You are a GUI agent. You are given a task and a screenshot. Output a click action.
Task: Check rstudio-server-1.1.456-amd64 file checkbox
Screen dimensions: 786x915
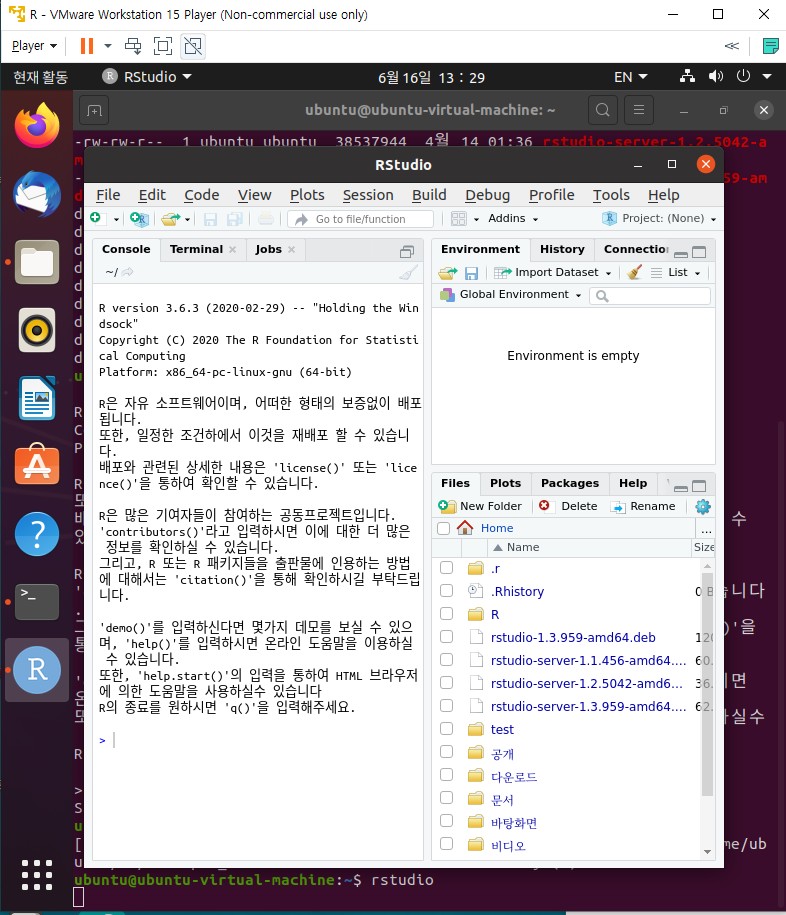click(446, 659)
